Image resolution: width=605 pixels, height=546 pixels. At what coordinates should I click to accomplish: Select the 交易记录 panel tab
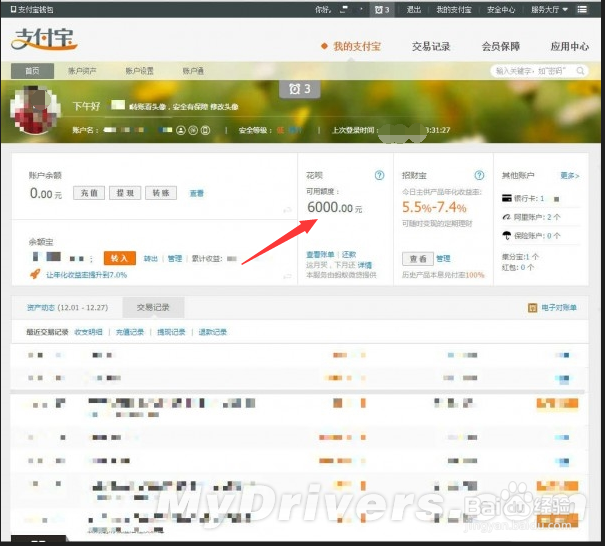153,308
